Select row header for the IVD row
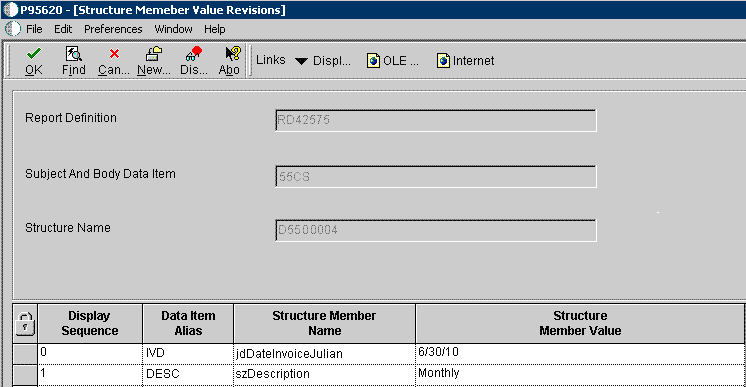 [x=25, y=354]
